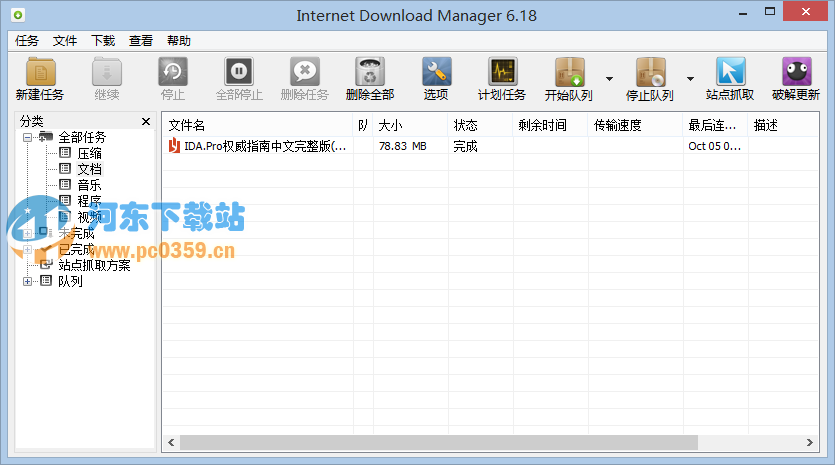
Task: Click the IDM app icon in title bar
Action: click(x=18, y=15)
